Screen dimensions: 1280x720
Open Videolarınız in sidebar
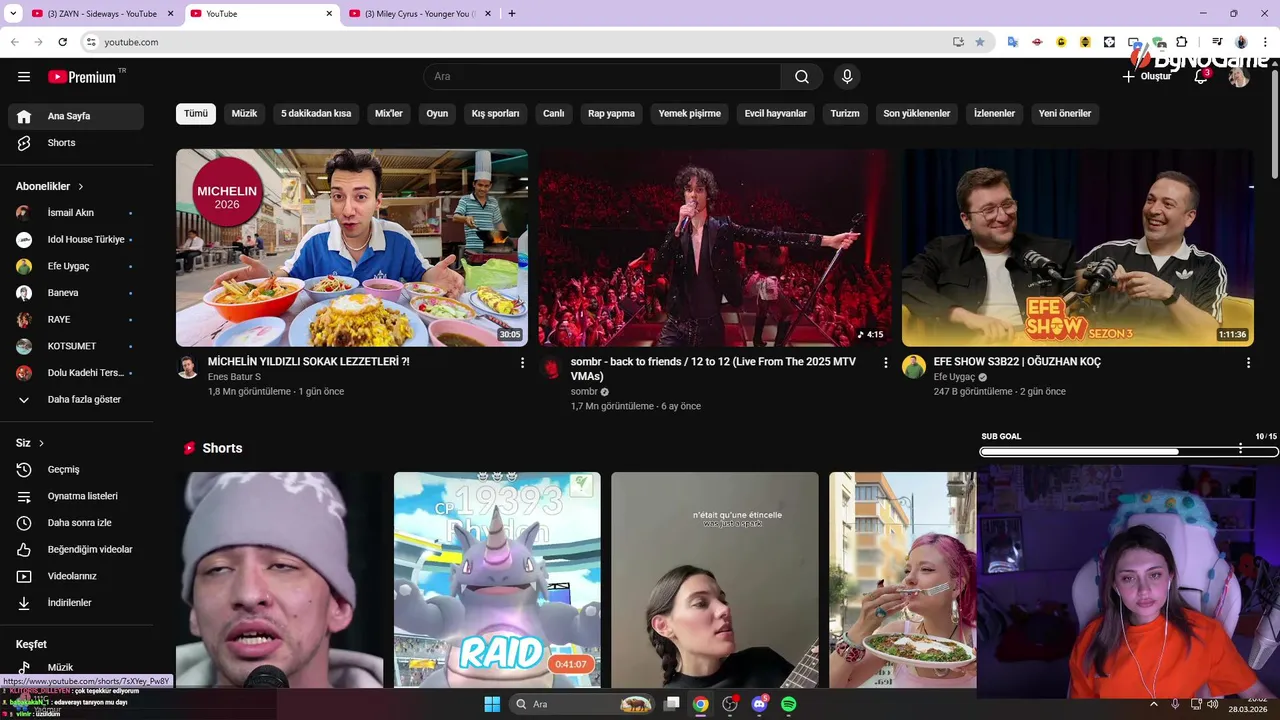[x=76, y=576]
